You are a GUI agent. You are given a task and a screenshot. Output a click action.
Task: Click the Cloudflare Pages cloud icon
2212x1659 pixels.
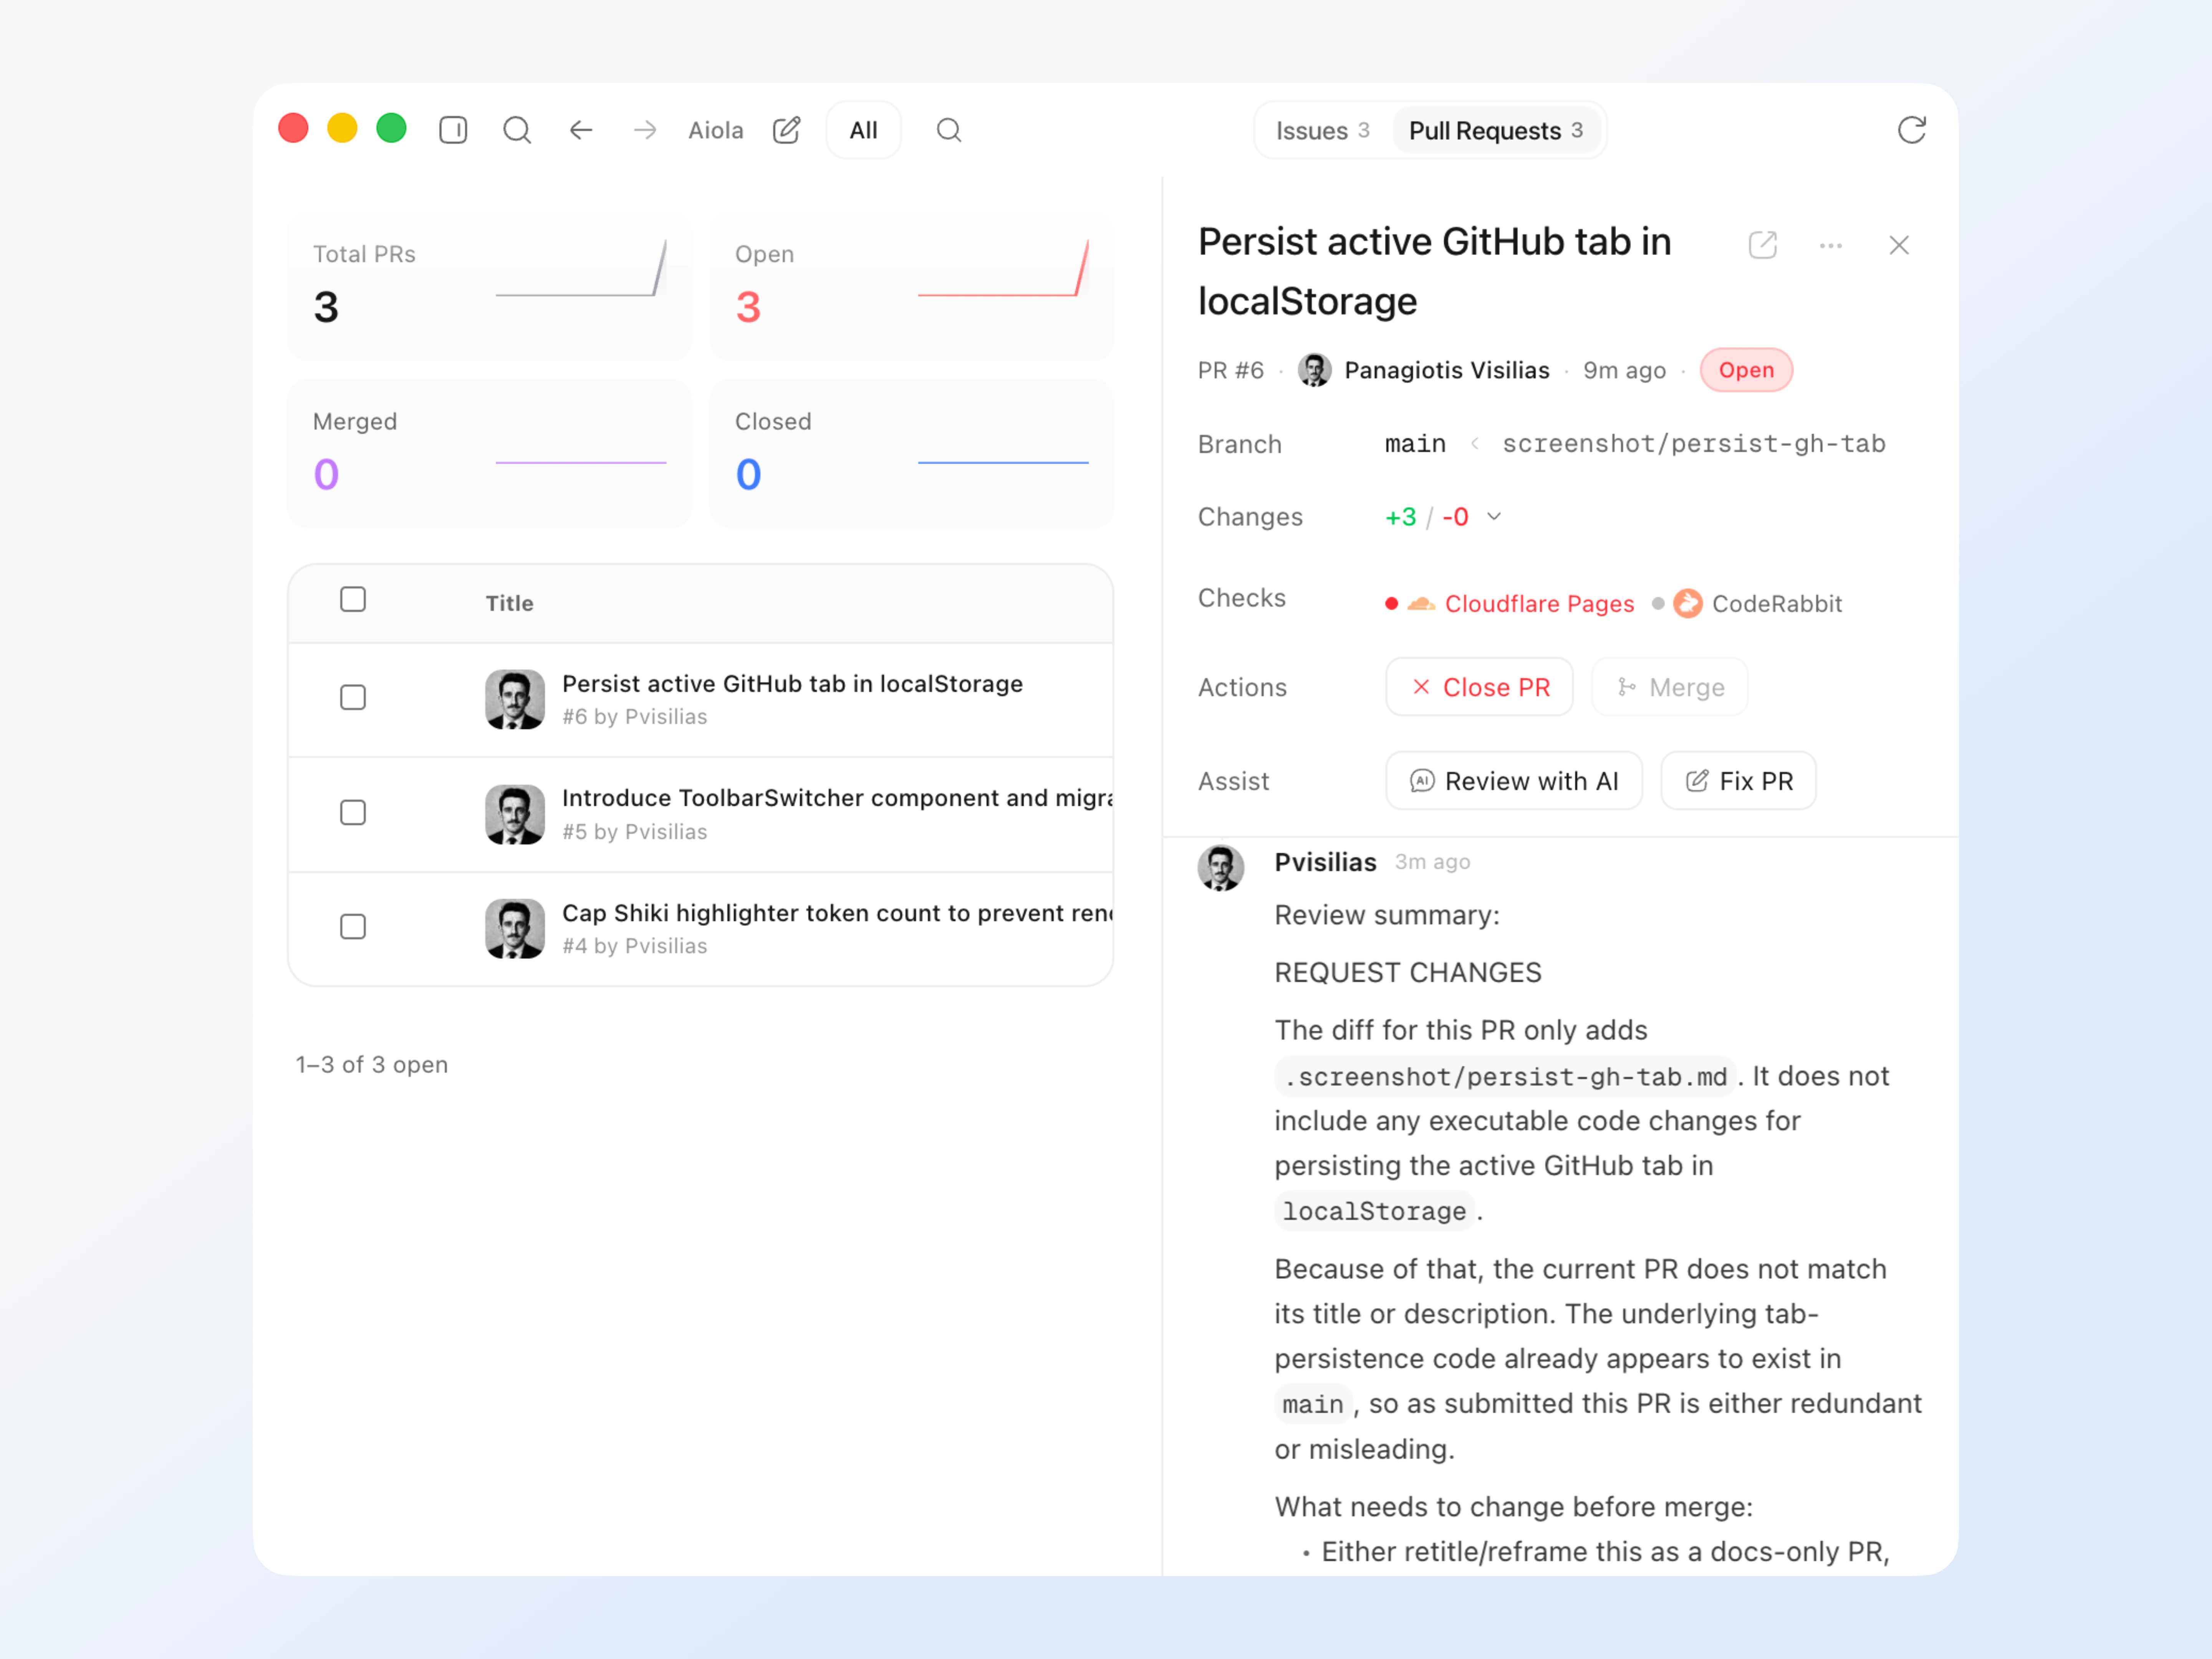[x=1421, y=604]
